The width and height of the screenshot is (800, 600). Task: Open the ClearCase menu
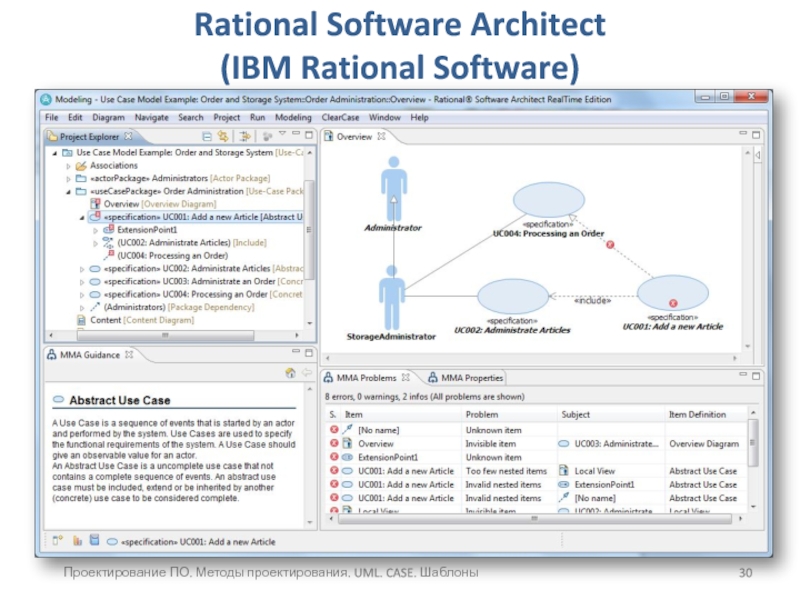tap(340, 117)
